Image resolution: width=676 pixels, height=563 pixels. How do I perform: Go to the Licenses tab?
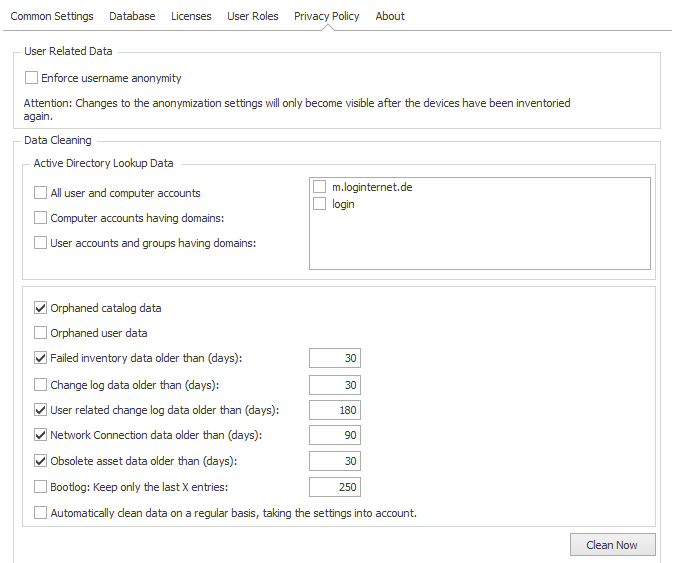click(x=191, y=16)
